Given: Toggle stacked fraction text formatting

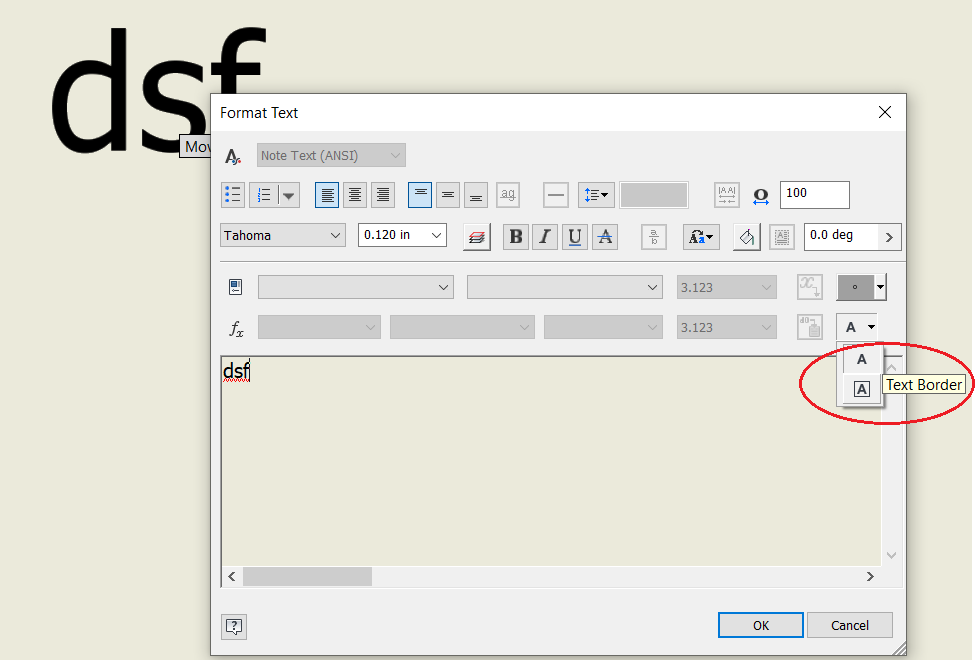Looking at the screenshot, I should (653, 237).
